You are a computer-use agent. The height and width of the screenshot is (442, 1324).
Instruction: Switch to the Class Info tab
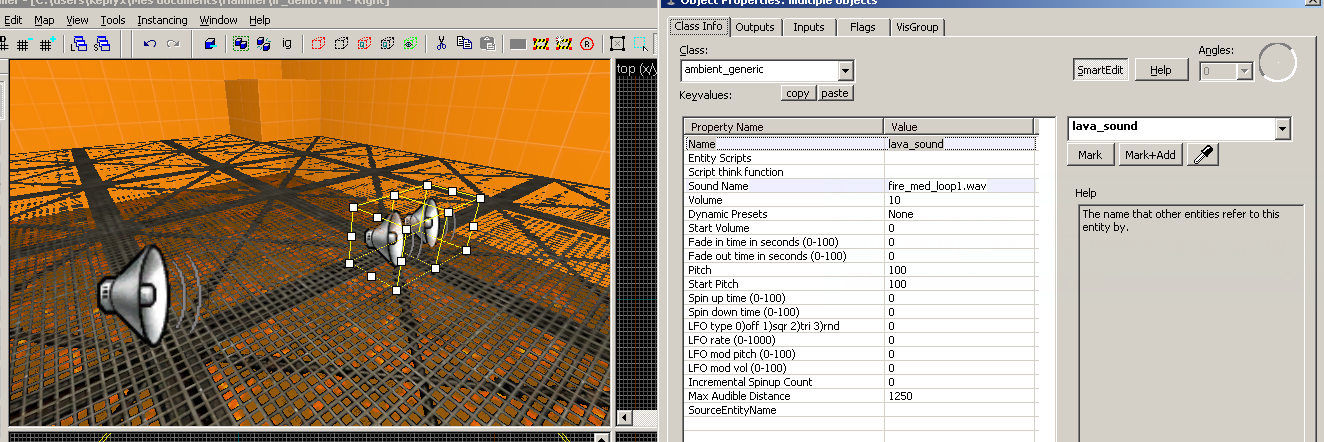[699, 26]
